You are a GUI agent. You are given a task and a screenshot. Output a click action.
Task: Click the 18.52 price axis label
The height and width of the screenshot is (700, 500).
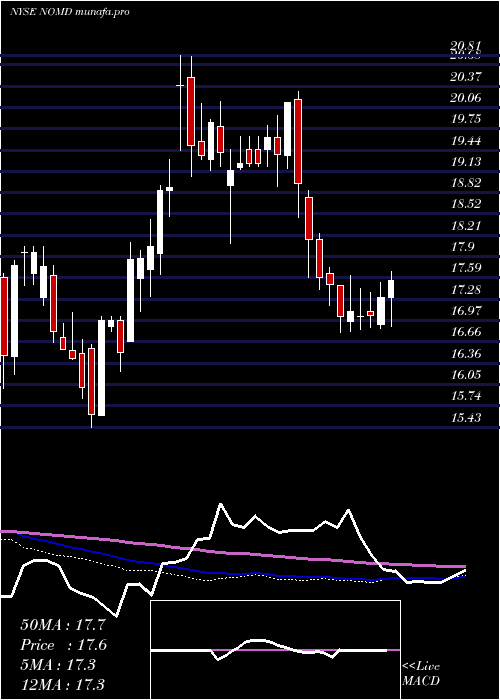click(466, 204)
